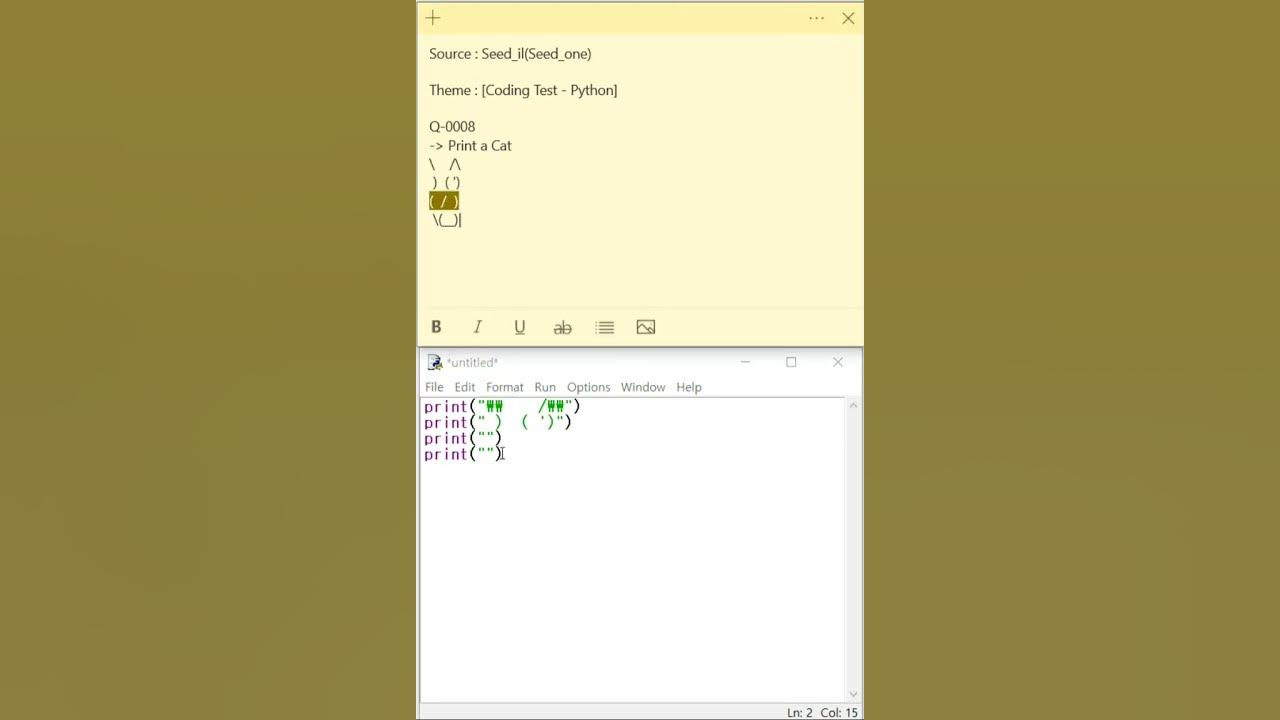This screenshot has width=1280, height=720.
Task: Click the ") (')" cat face line in note
Action: pyautogui.click(x=446, y=183)
